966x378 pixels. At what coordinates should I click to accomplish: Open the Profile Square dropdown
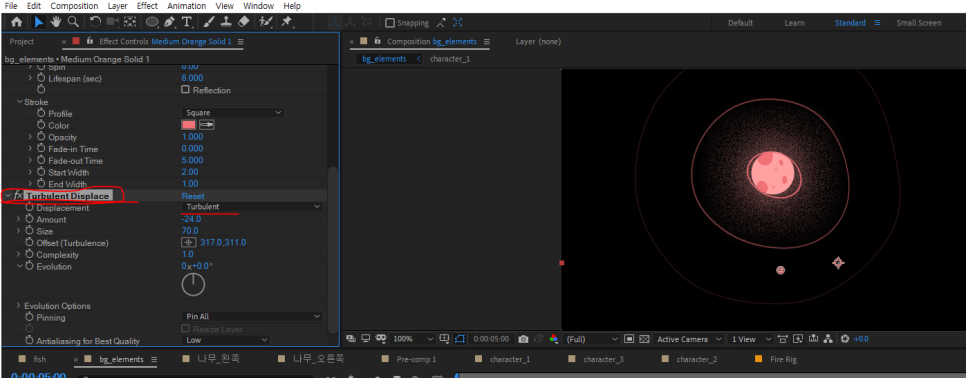pos(232,113)
